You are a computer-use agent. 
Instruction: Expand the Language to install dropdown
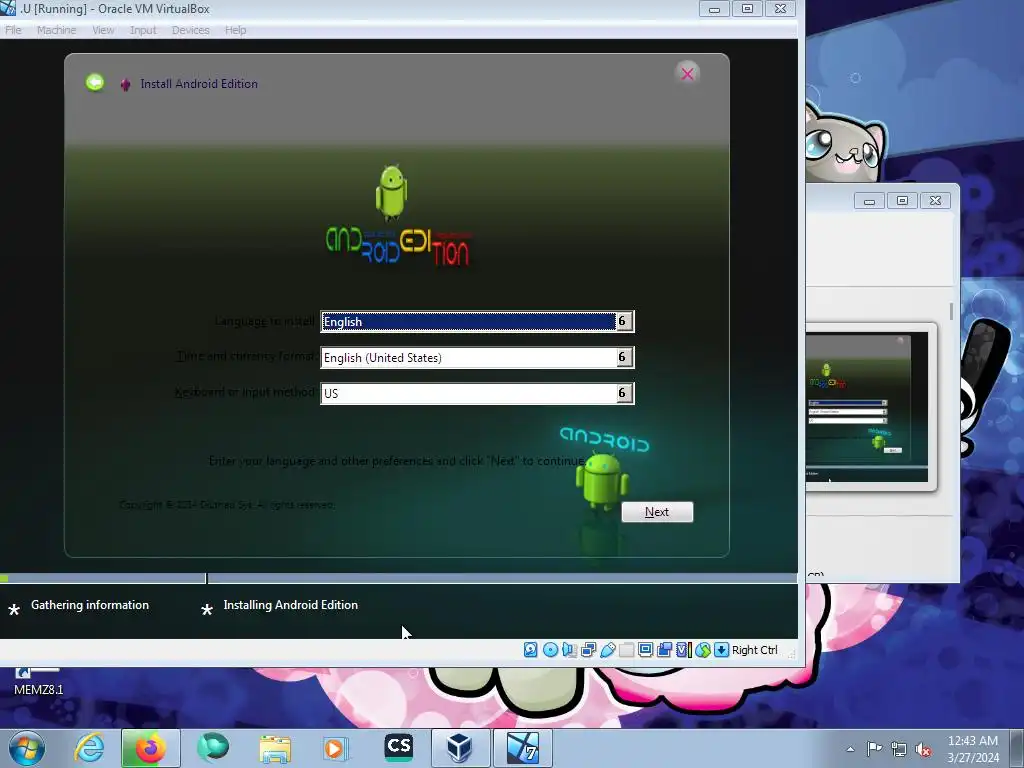click(623, 321)
